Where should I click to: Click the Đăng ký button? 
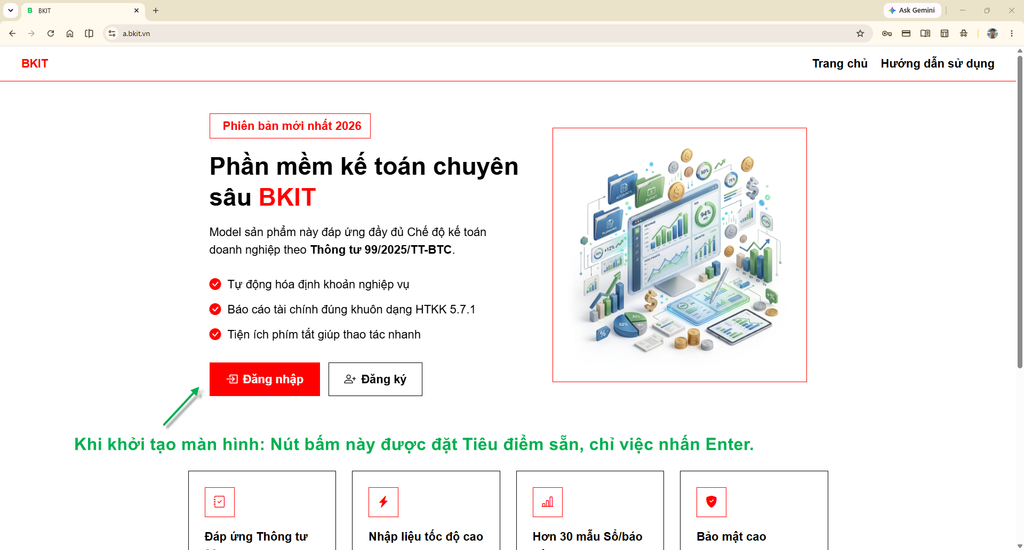tap(375, 379)
